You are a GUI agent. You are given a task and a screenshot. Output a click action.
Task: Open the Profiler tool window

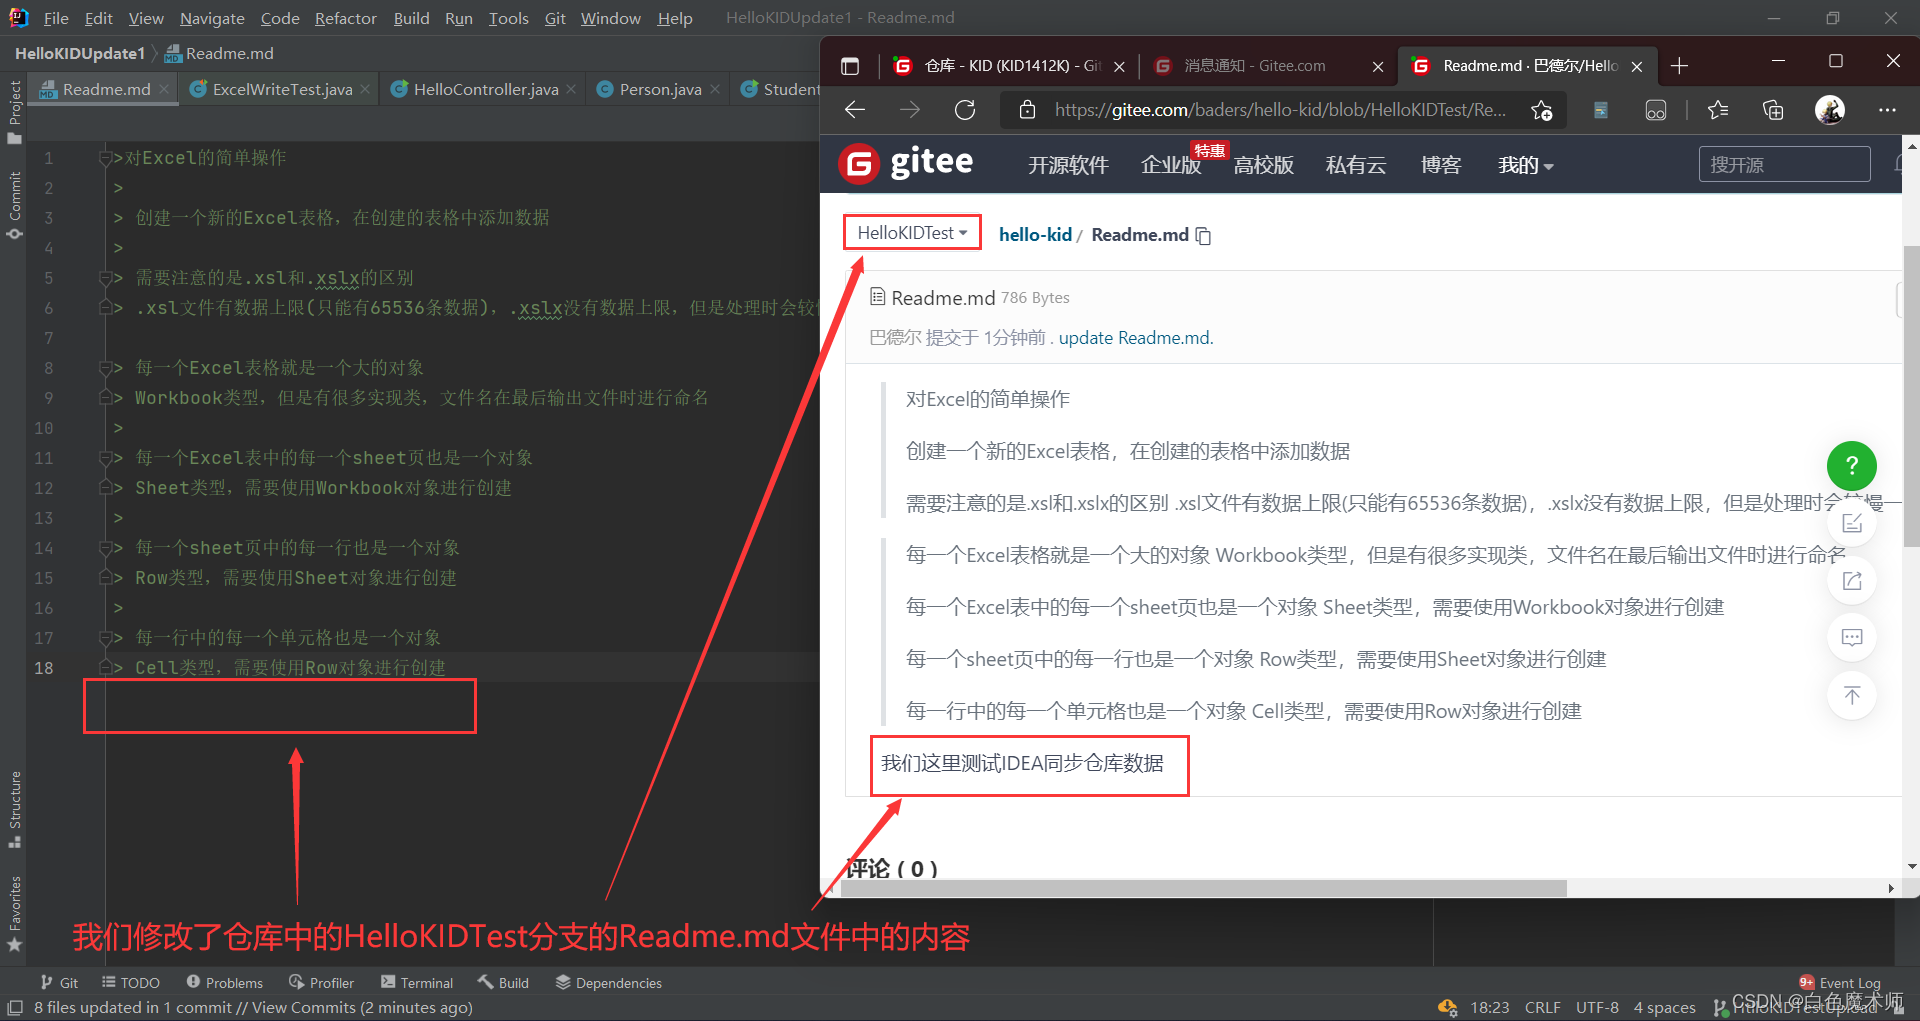(x=322, y=983)
